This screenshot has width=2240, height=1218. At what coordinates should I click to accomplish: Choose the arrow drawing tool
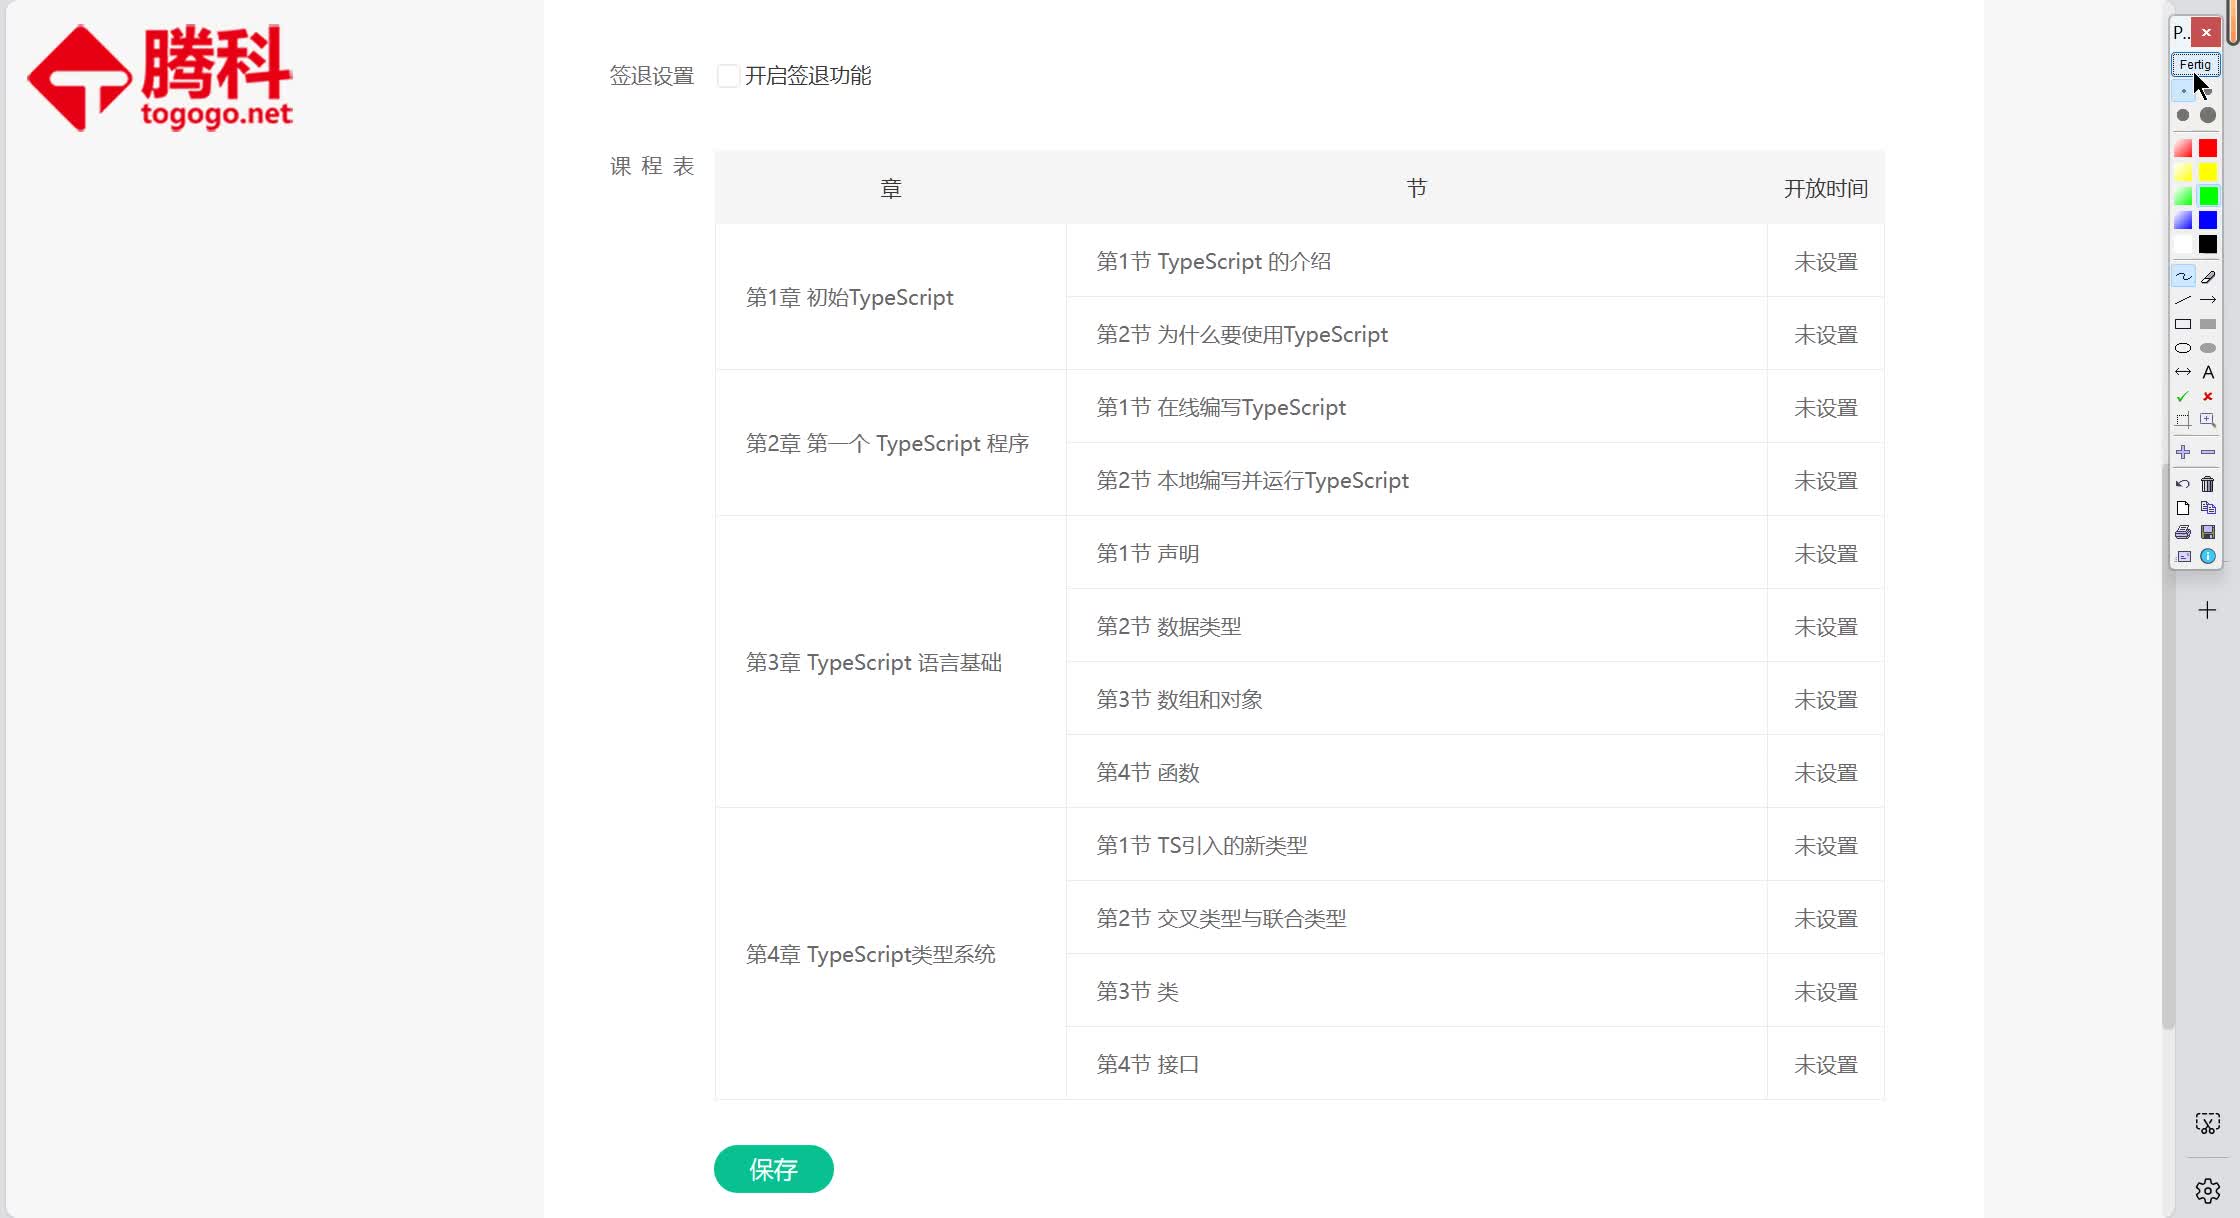click(2208, 300)
